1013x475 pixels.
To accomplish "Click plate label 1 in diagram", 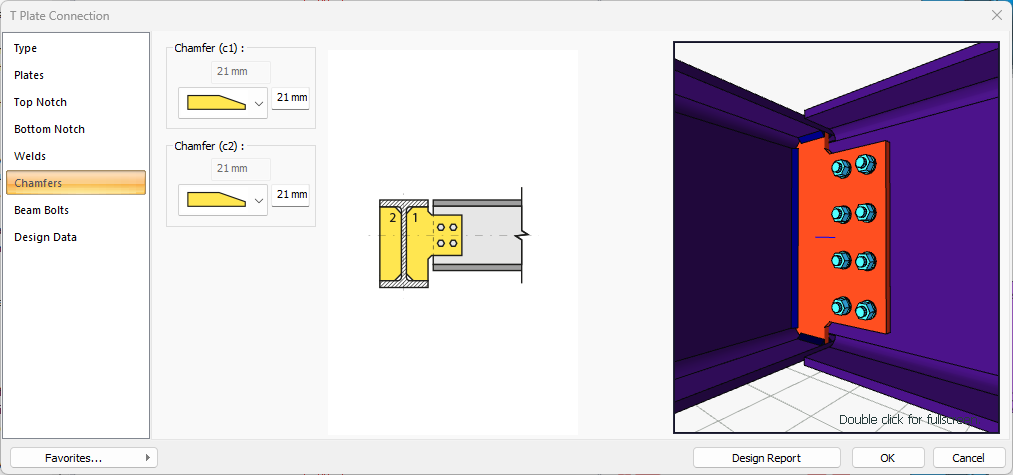I will (415, 218).
